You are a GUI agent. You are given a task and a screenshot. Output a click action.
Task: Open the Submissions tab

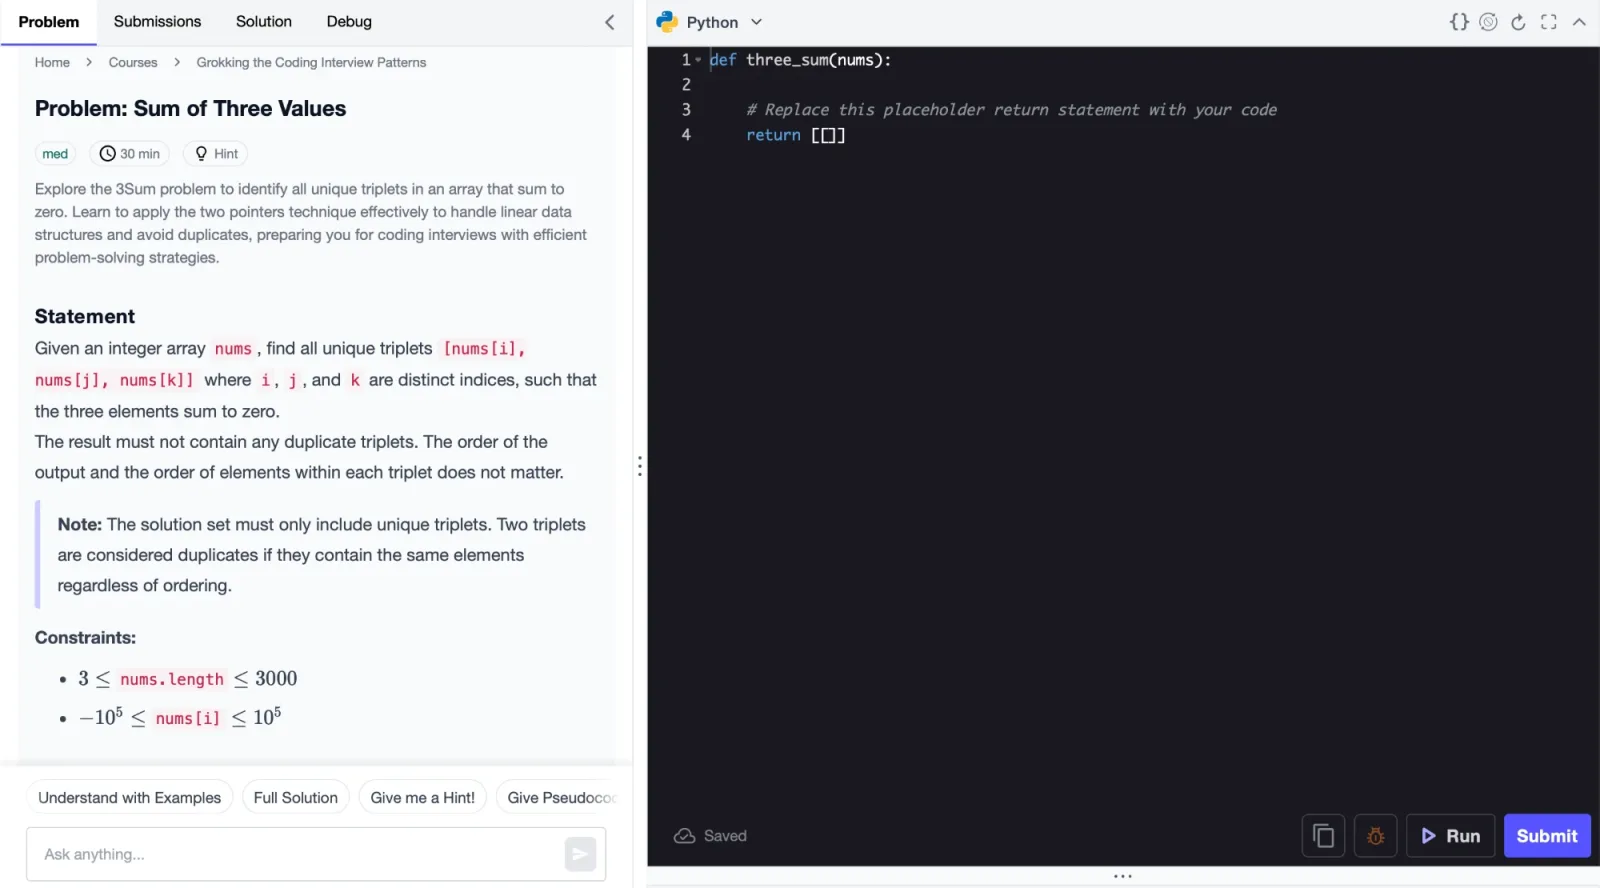[x=157, y=22]
